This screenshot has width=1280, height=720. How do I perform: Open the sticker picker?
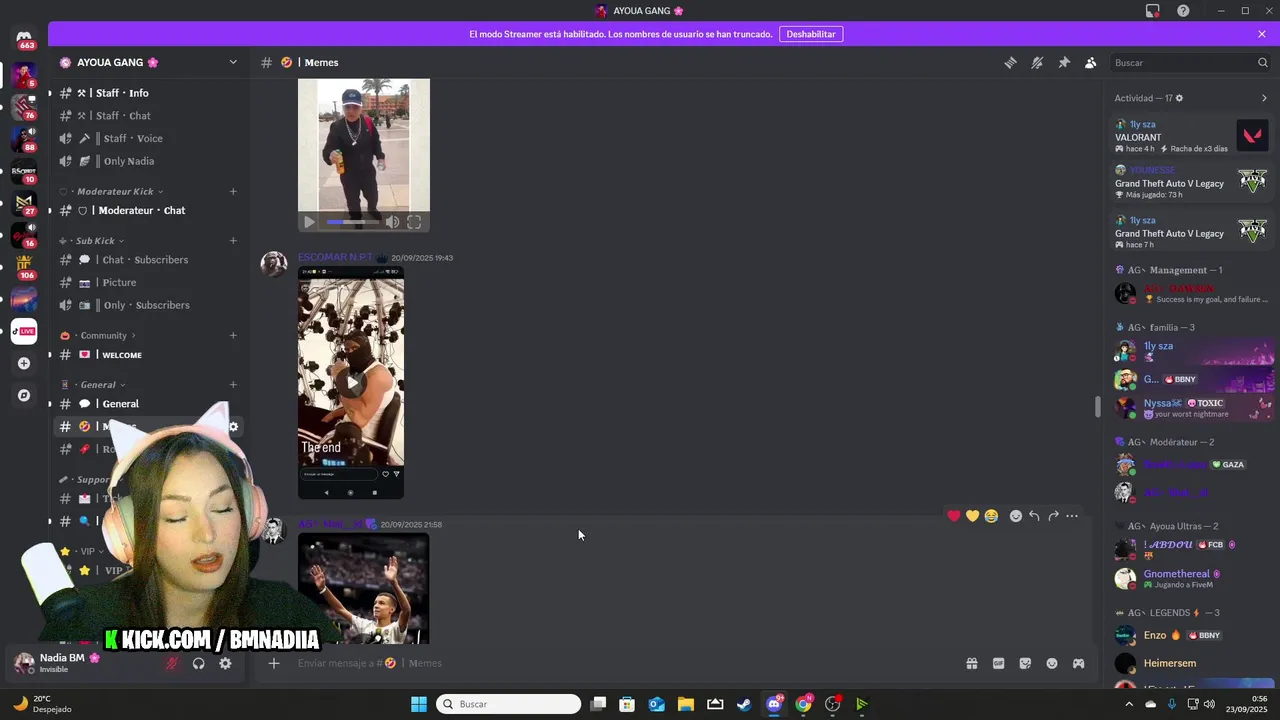1025,663
